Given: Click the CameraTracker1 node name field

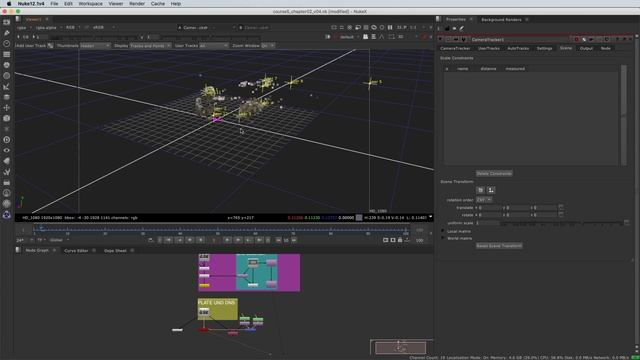Looking at the screenshot, I should click(521, 40).
